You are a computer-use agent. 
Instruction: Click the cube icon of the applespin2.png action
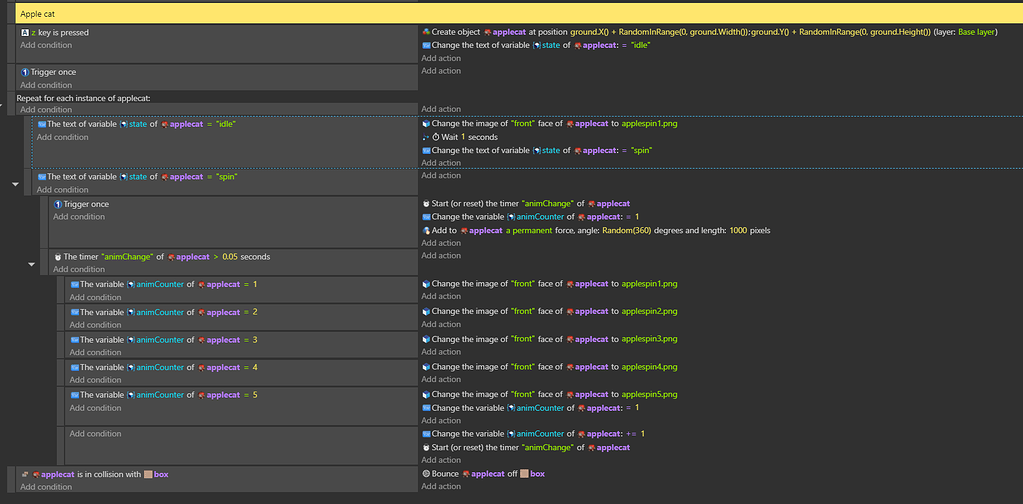[426, 311]
